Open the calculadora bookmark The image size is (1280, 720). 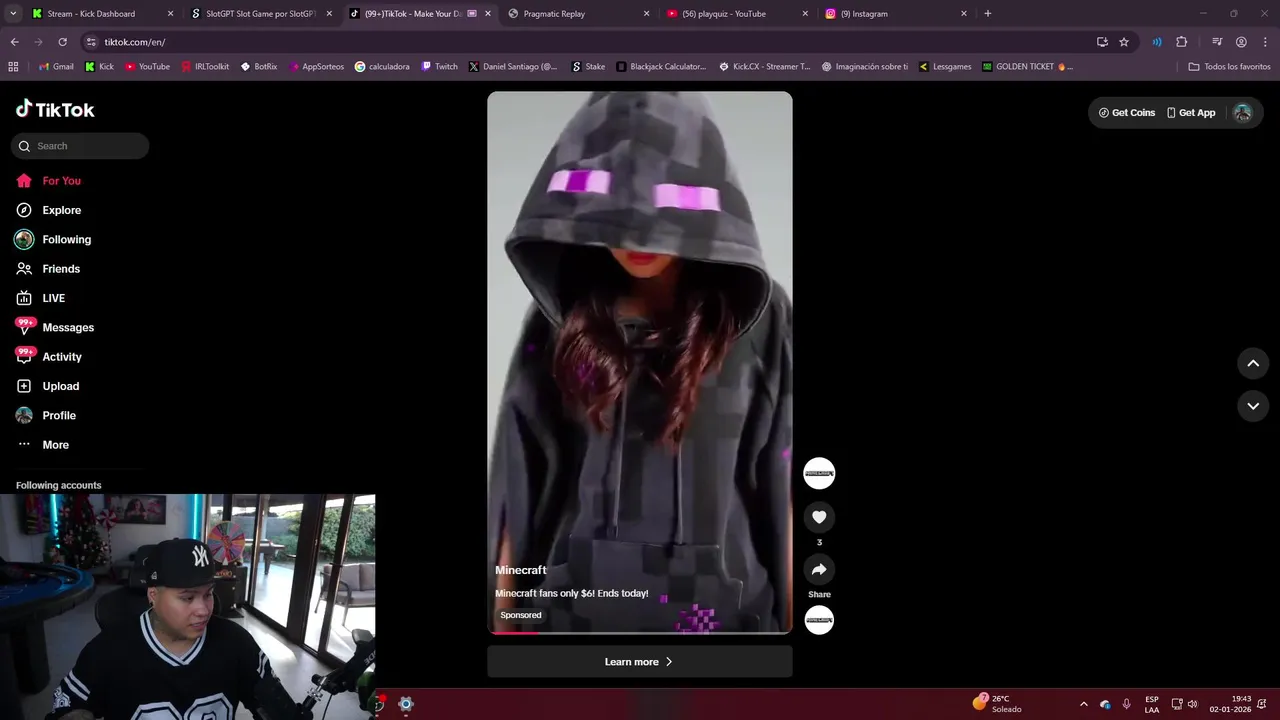(x=382, y=67)
